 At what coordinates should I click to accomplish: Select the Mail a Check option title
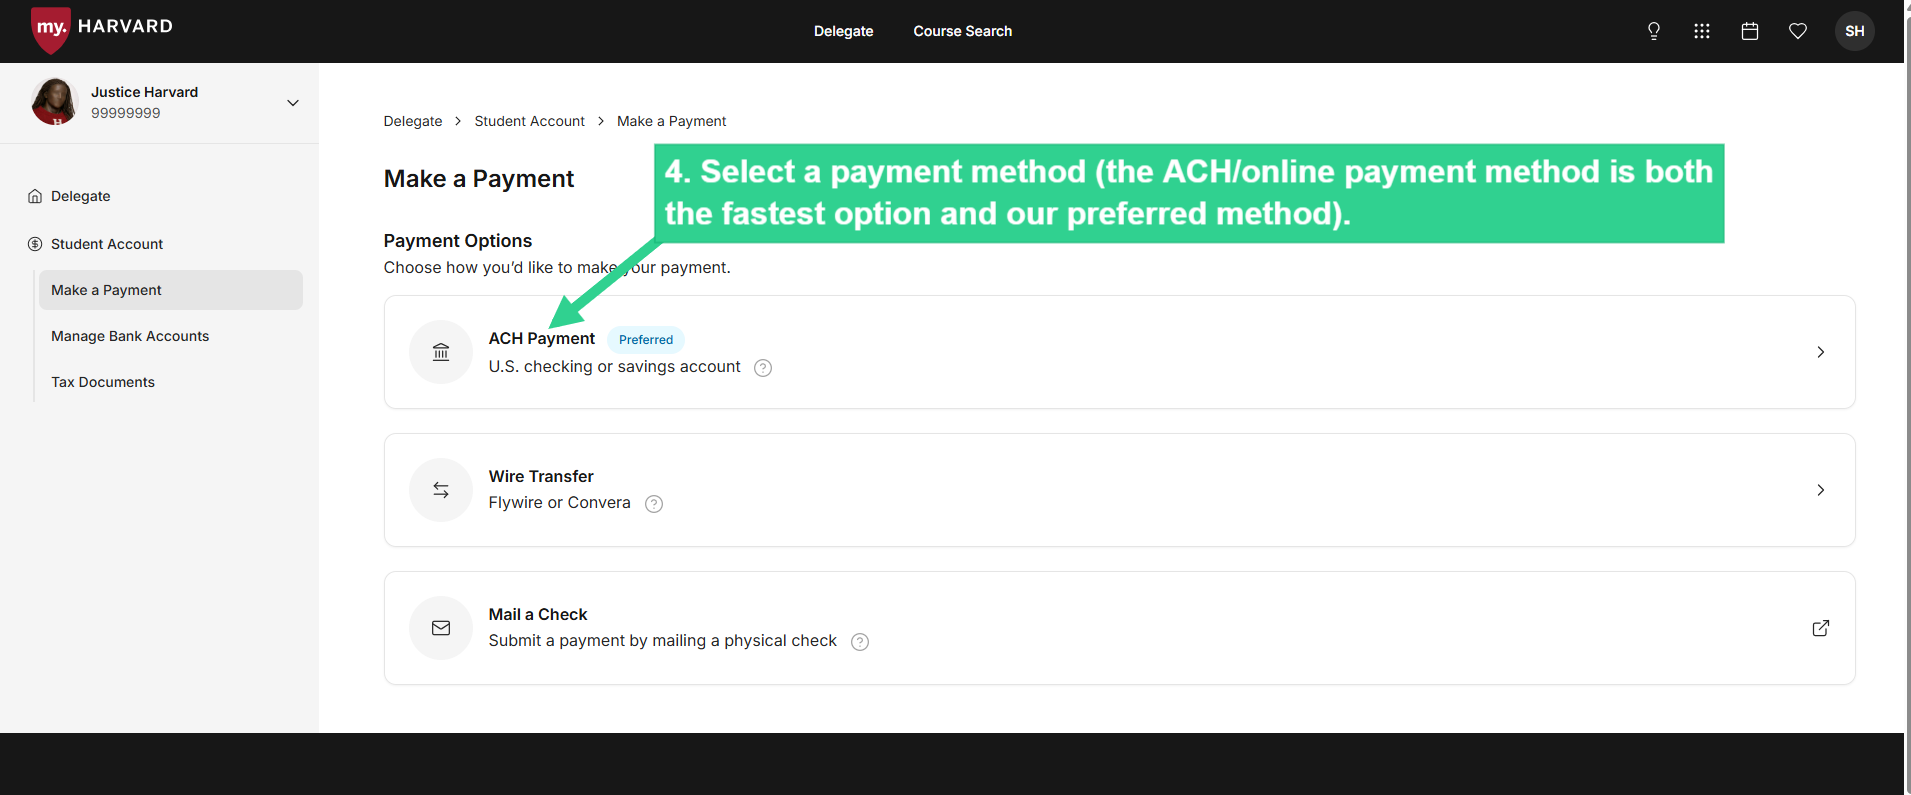[538, 614]
